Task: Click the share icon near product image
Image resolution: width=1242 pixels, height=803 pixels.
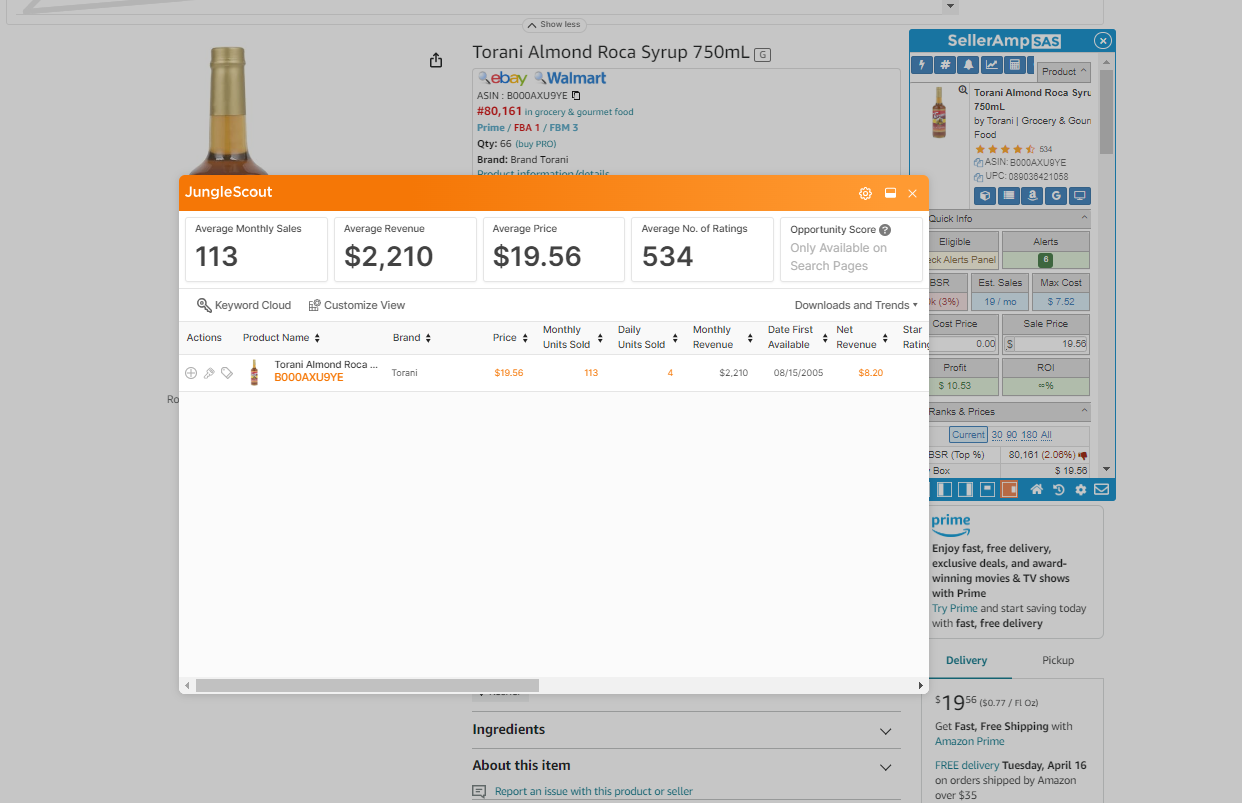Action: point(435,61)
